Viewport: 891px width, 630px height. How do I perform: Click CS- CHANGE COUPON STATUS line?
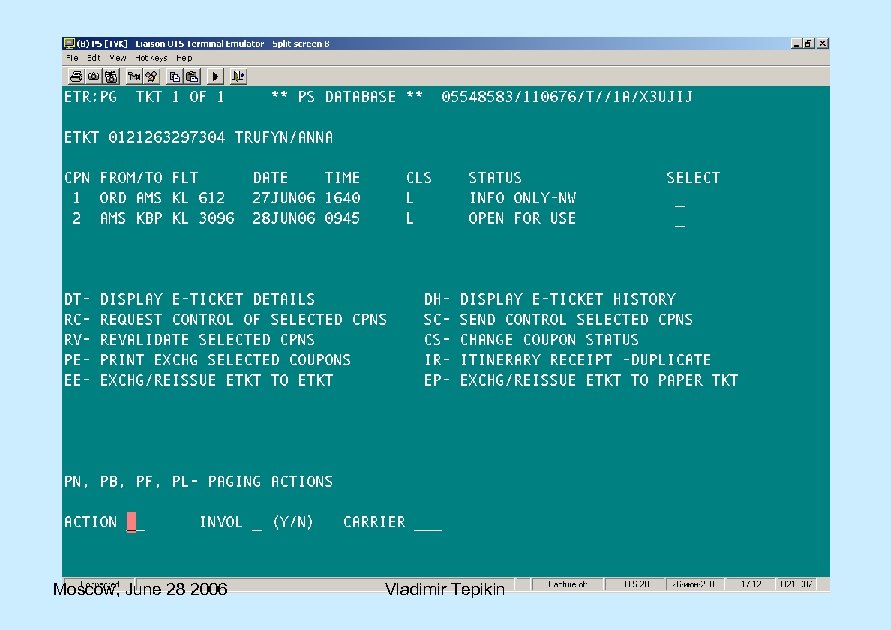[531, 340]
